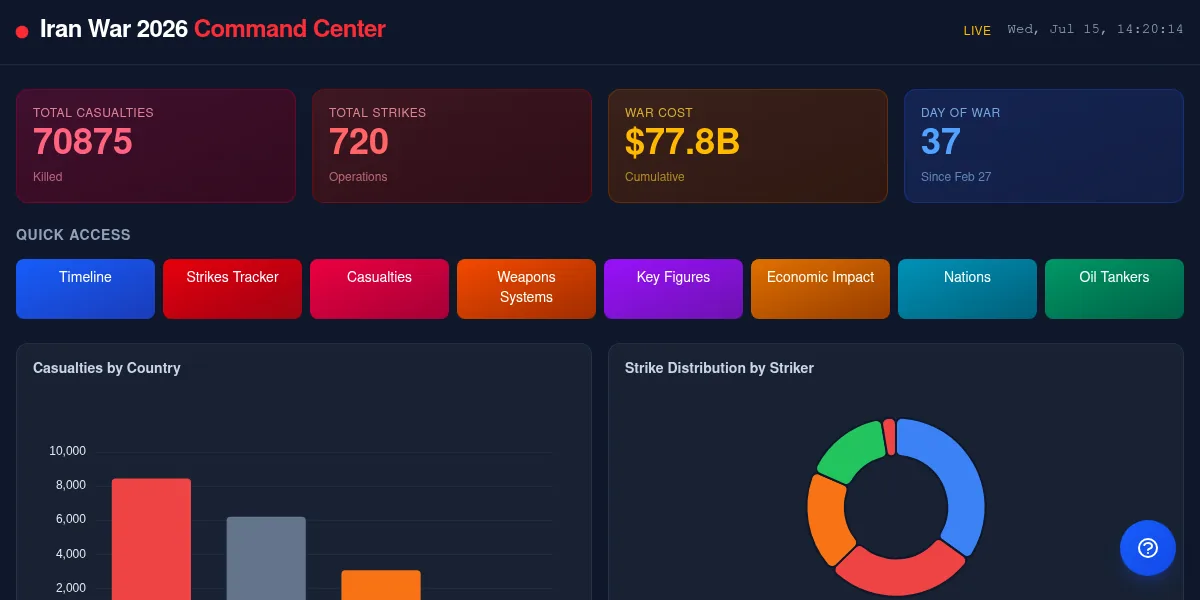Click the 4,000 axis label
This screenshot has width=1200, height=600.
click(70, 554)
